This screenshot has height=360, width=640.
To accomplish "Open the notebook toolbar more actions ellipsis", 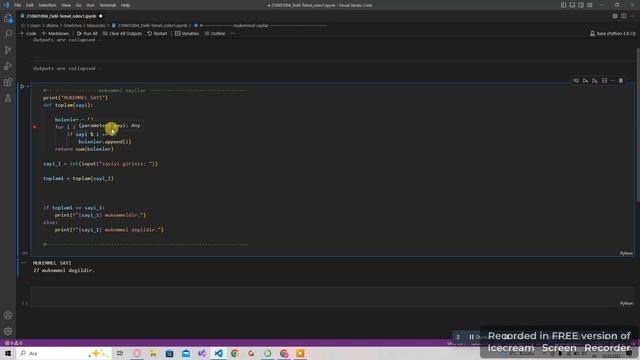I will click(x=233, y=33).
